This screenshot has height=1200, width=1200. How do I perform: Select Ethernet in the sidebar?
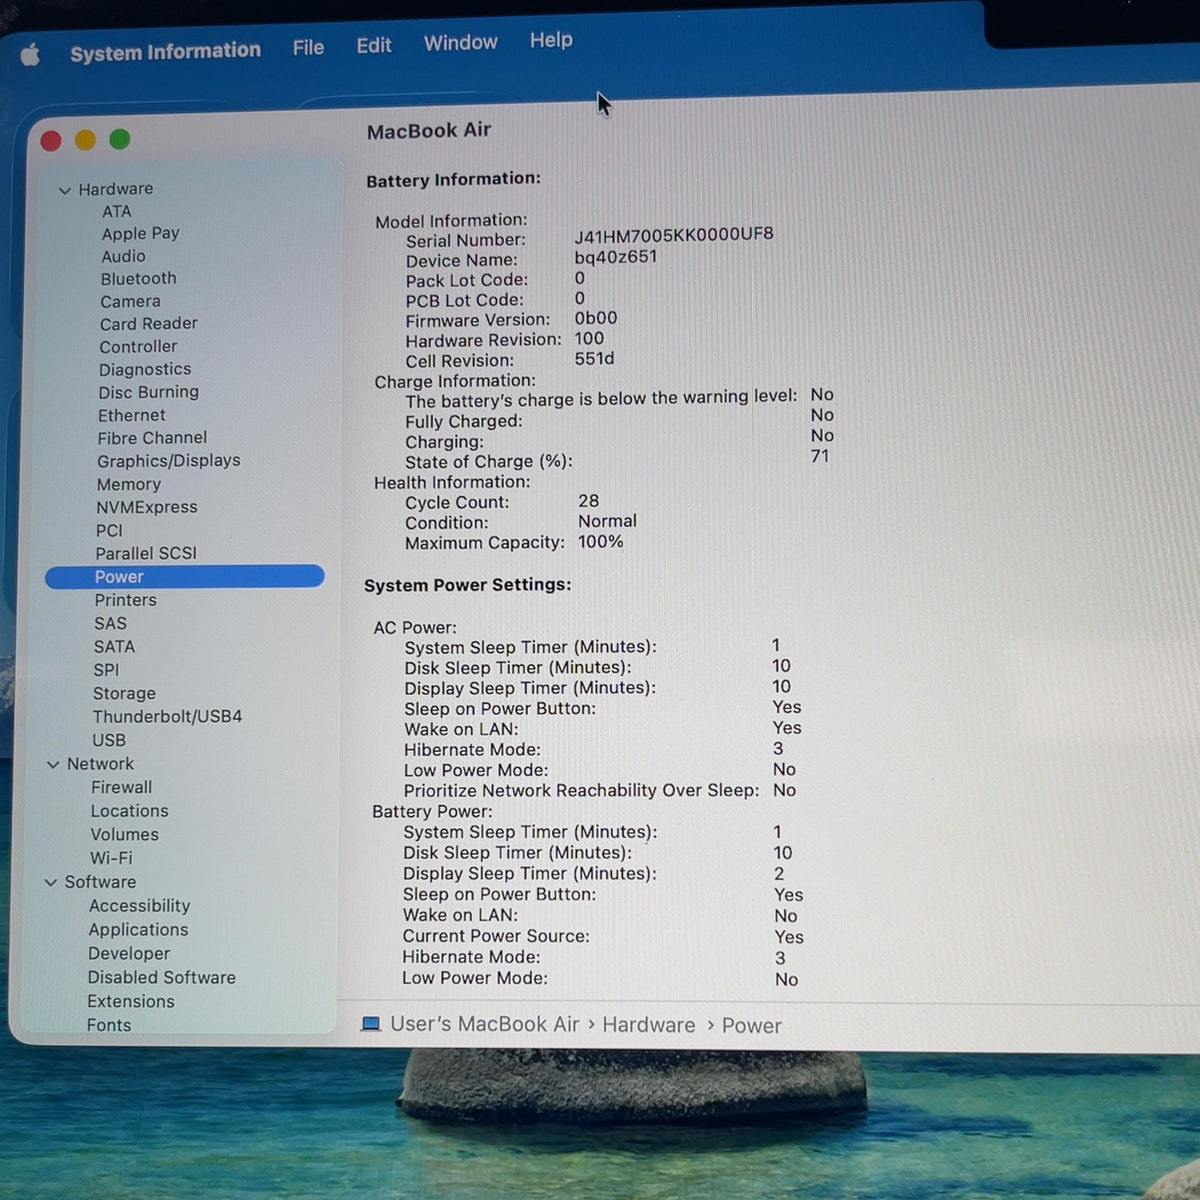pyautogui.click(x=131, y=415)
